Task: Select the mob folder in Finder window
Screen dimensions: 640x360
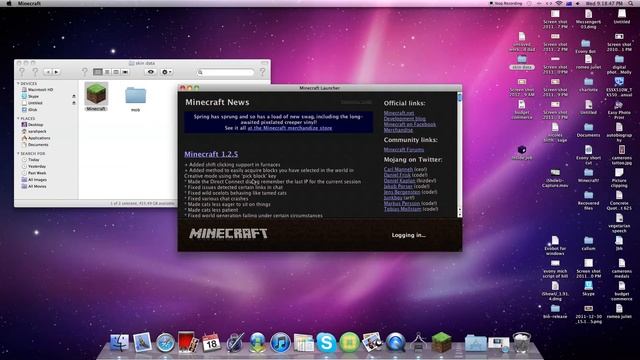Action: 136,99
